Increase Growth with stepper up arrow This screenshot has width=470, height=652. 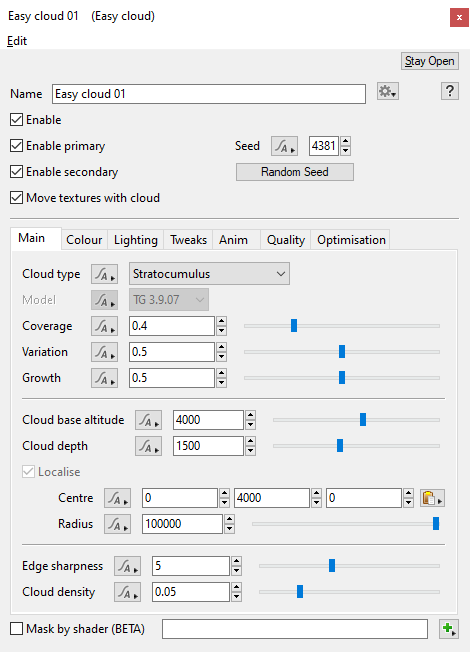(221, 373)
